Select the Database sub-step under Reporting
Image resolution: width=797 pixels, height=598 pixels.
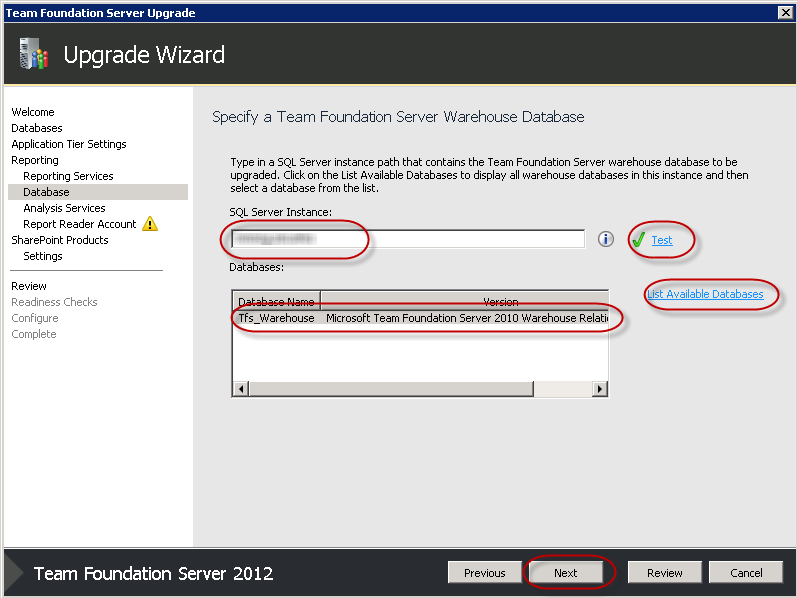(x=98, y=192)
